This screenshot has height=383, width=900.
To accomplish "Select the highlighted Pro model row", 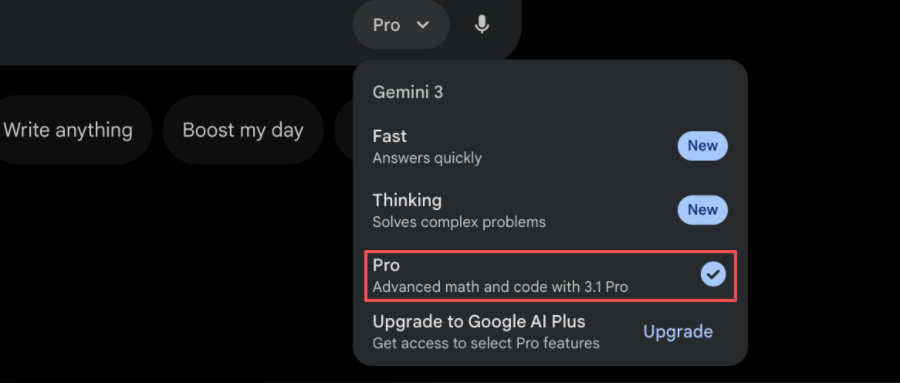I will coord(550,276).
